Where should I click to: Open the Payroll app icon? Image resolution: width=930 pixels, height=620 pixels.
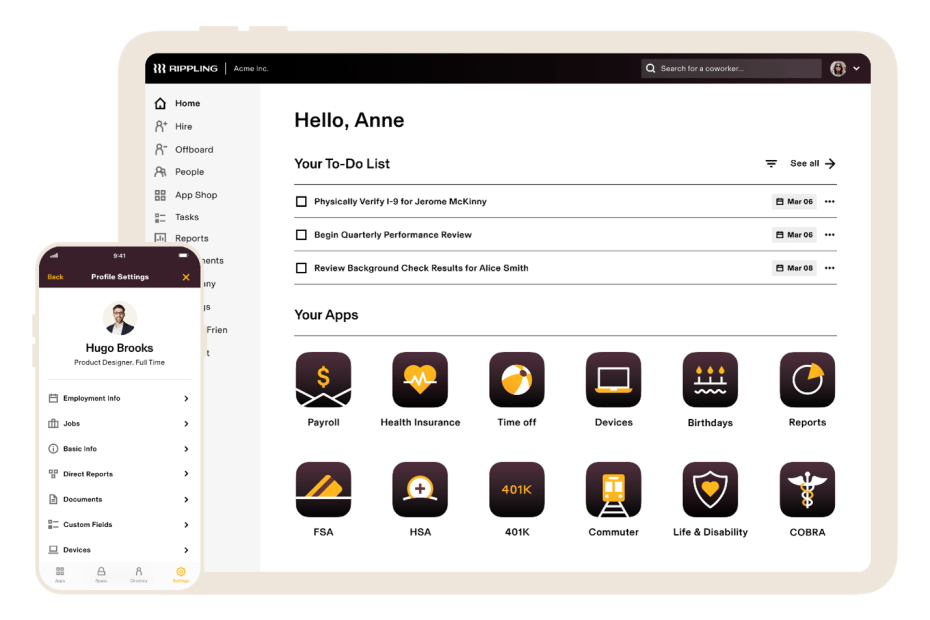tap(323, 380)
